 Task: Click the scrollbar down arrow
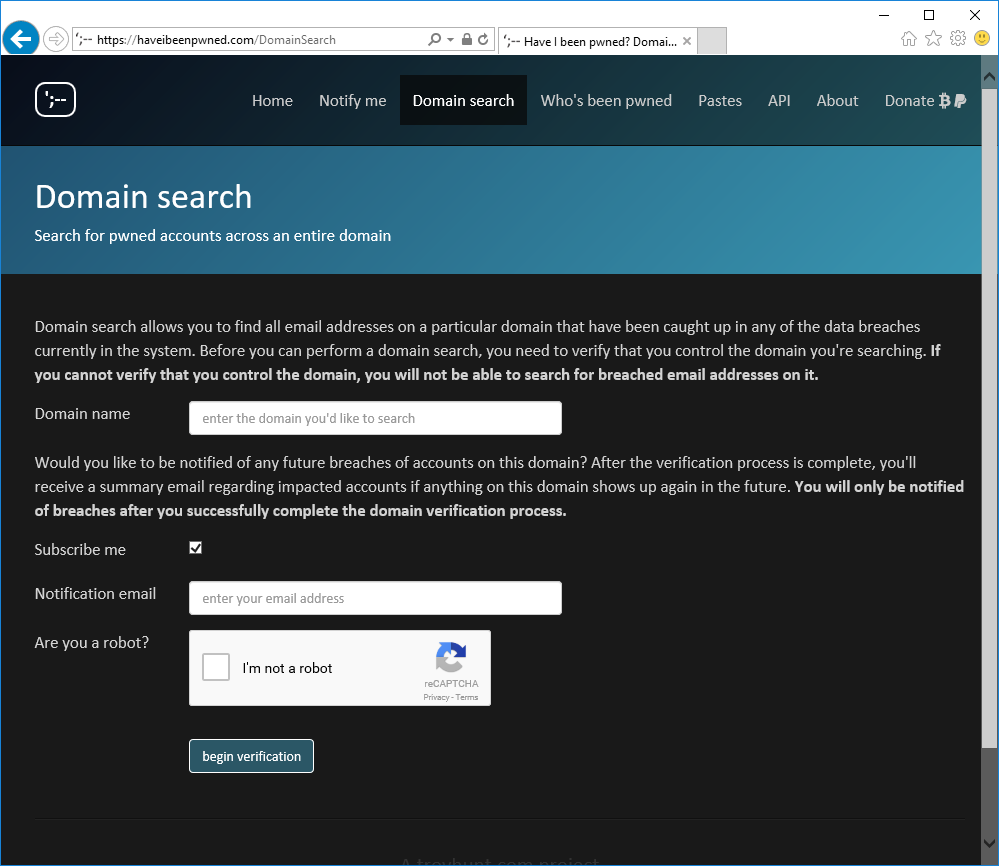tap(989, 843)
